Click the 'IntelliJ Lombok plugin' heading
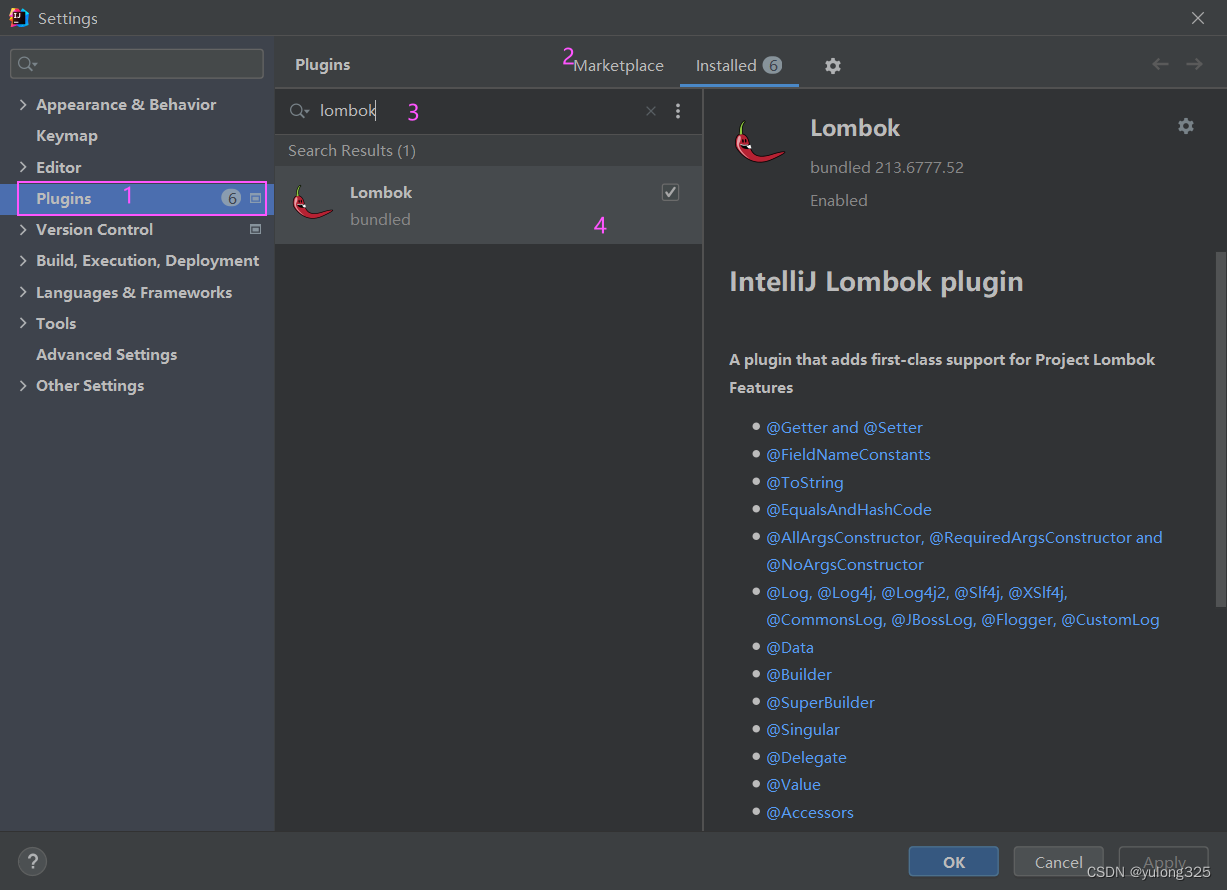Screen dimensions: 1227x890 [876, 281]
